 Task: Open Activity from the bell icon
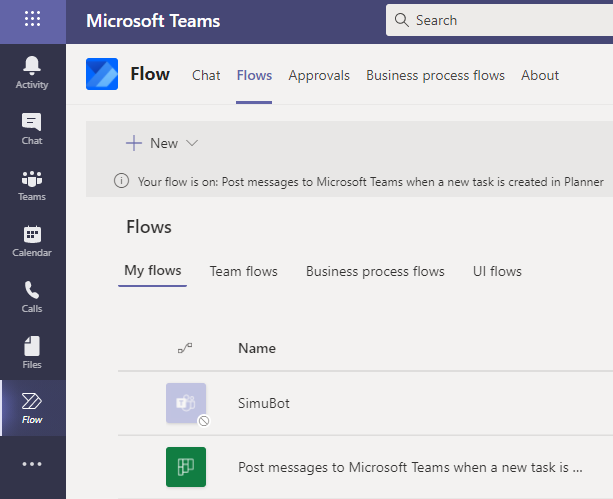point(32,73)
